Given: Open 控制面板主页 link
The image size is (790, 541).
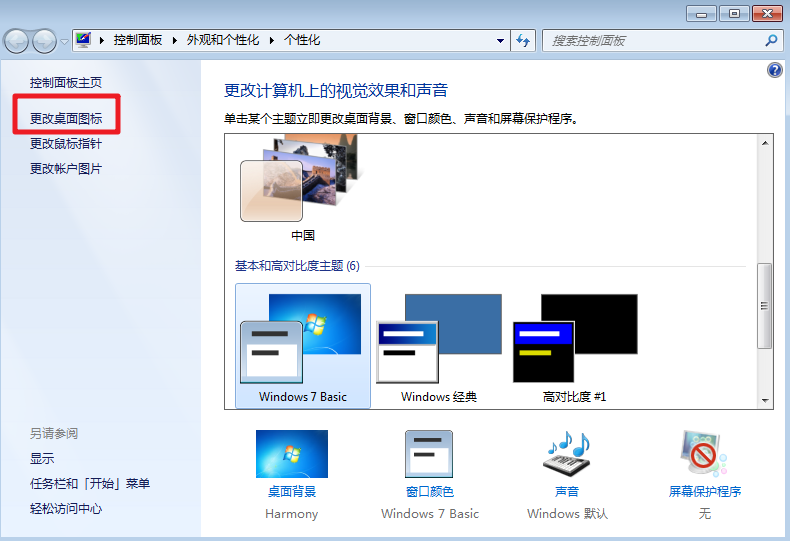Looking at the screenshot, I should point(65,83).
